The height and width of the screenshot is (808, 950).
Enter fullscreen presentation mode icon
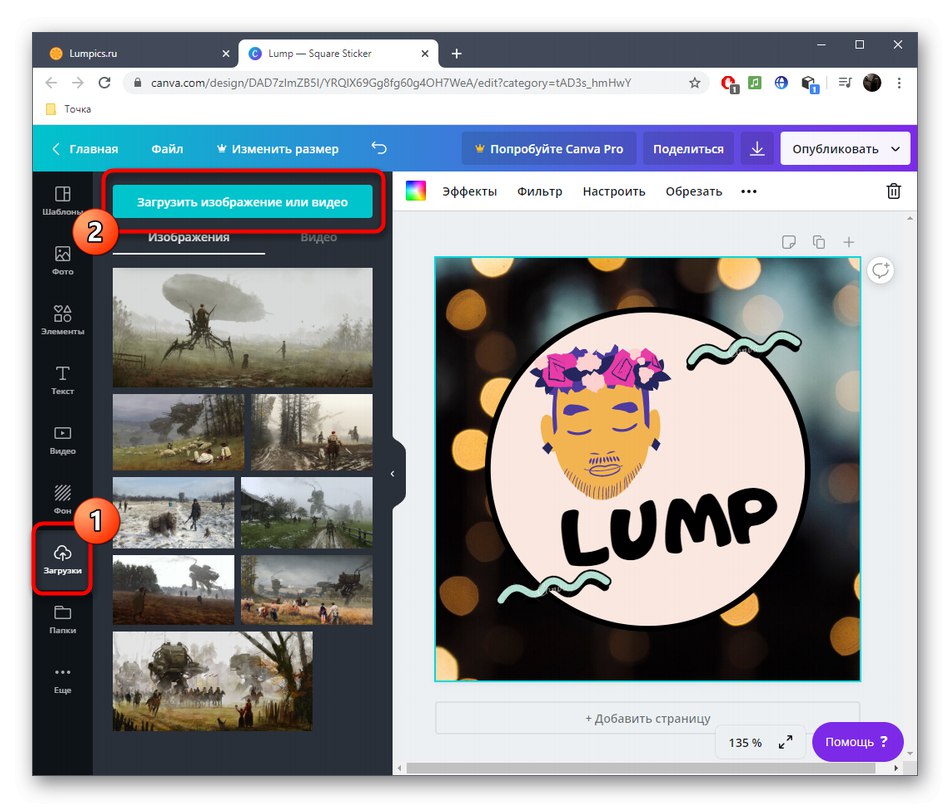(786, 742)
